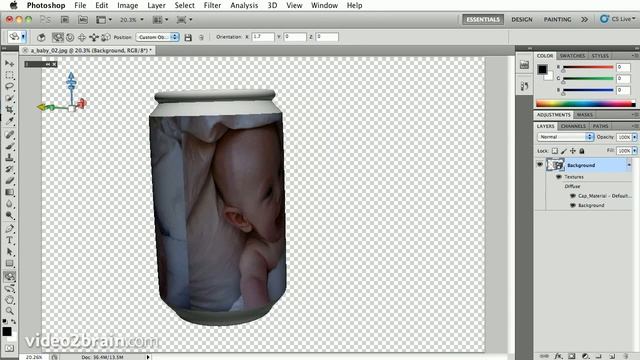Select the History Brush tool
640x360 pixels.
pos(9,169)
